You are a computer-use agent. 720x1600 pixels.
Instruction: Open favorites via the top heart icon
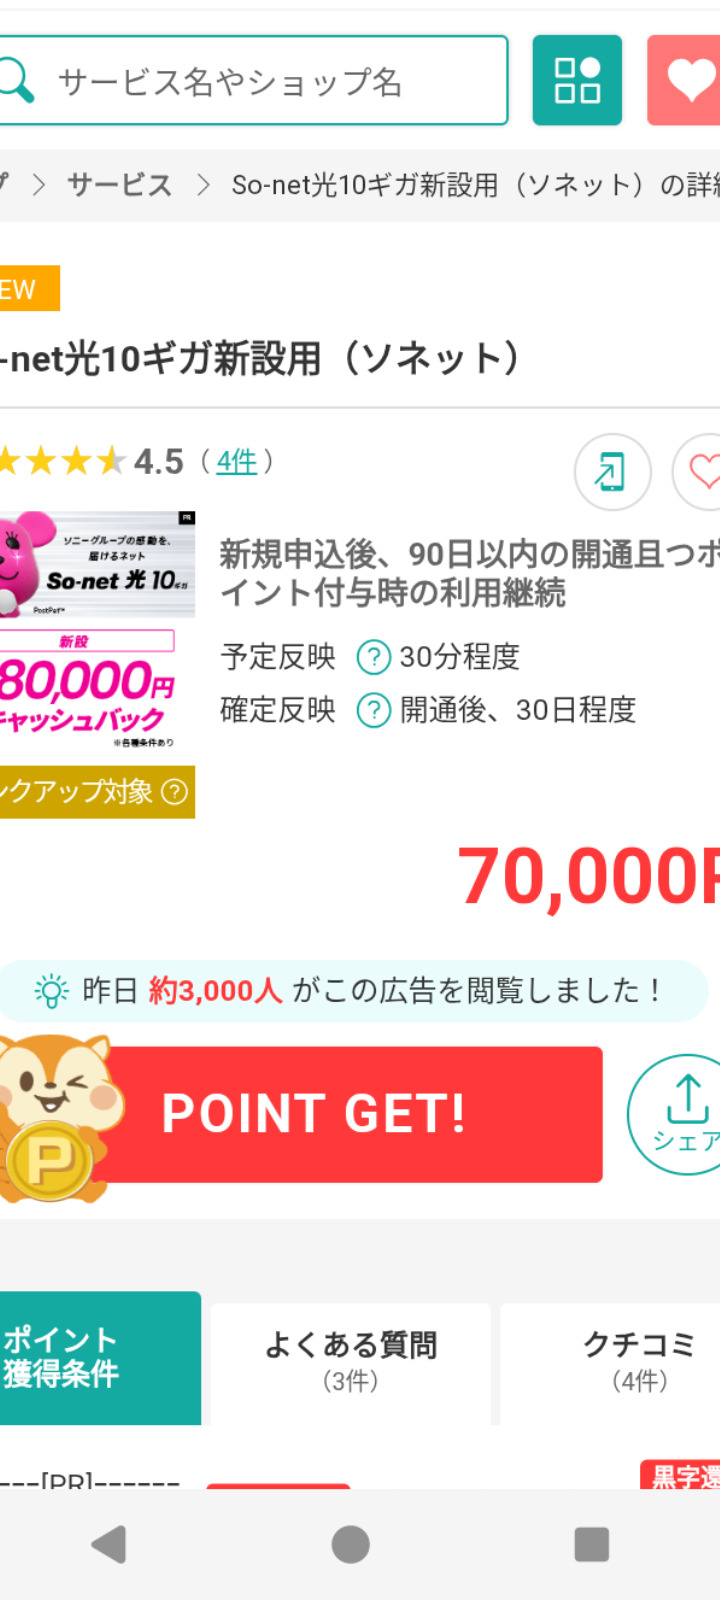[x=685, y=80]
